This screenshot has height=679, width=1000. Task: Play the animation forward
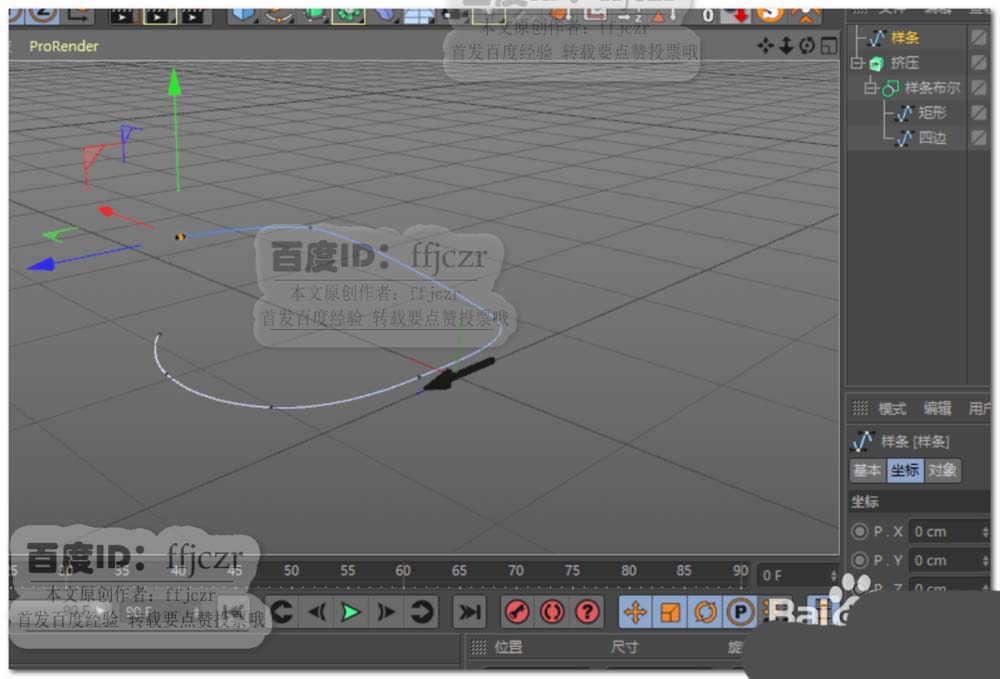click(350, 612)
